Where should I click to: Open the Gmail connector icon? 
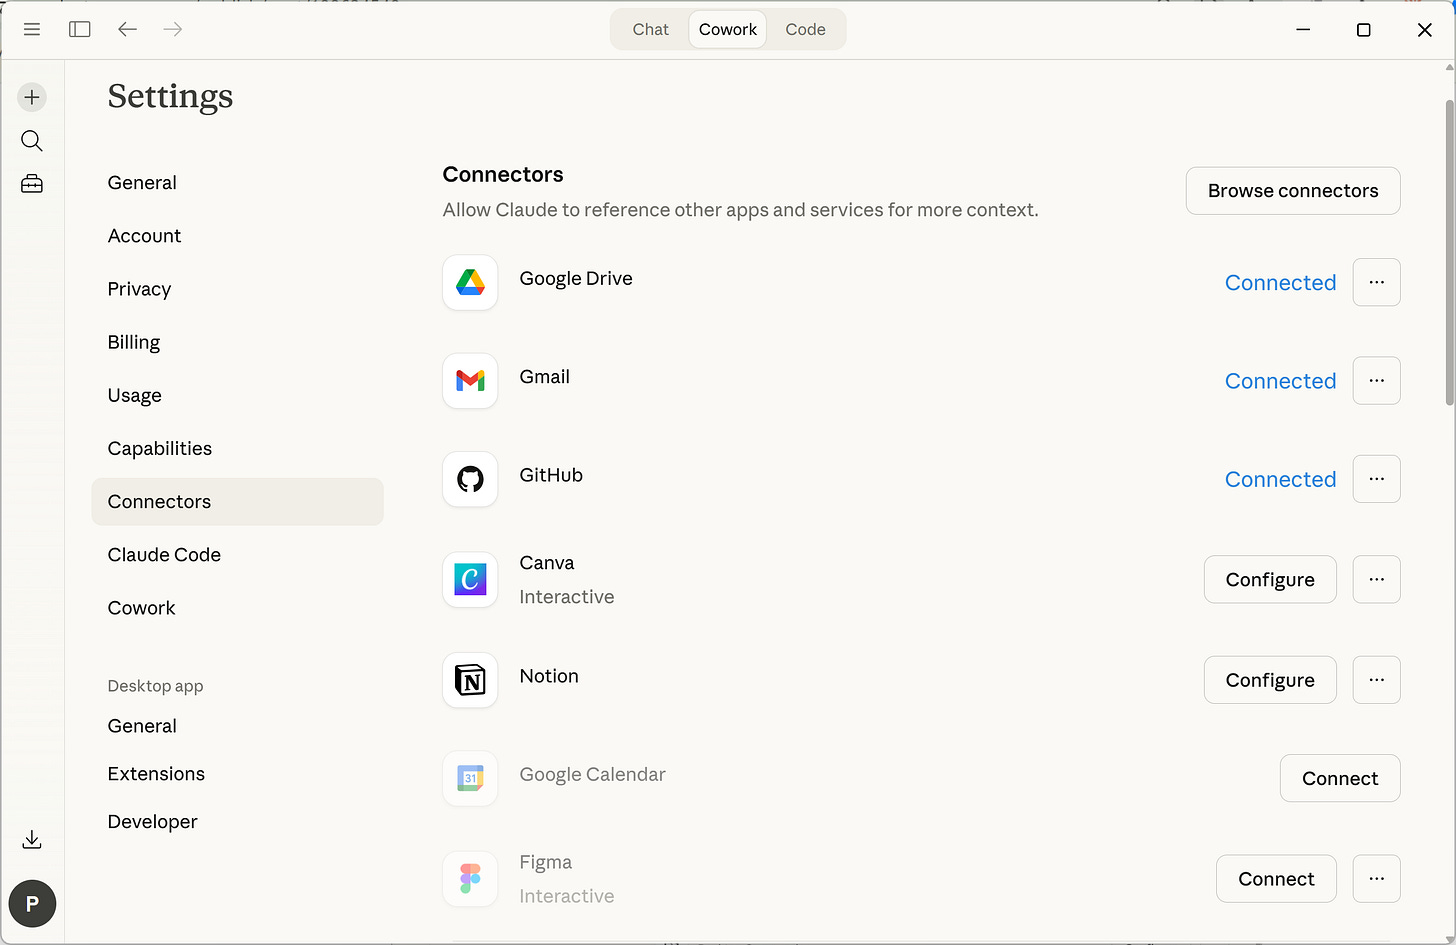pos(470,381)
